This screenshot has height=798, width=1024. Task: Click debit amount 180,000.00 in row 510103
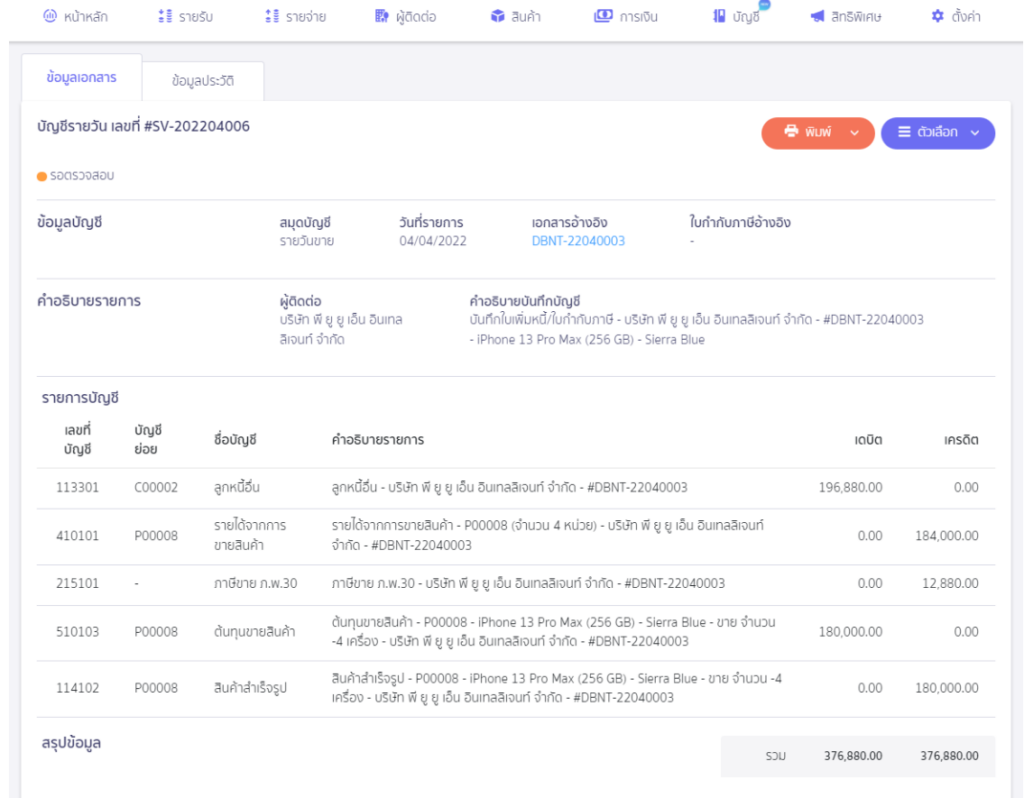pyautogui.click(x=850, y=631)
